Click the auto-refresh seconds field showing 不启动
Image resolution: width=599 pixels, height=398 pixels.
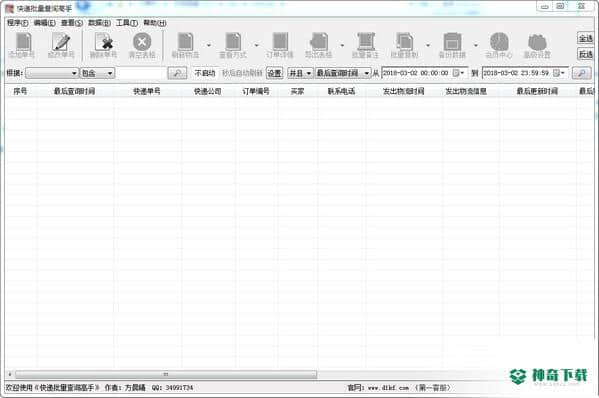[x=205, y=73]
